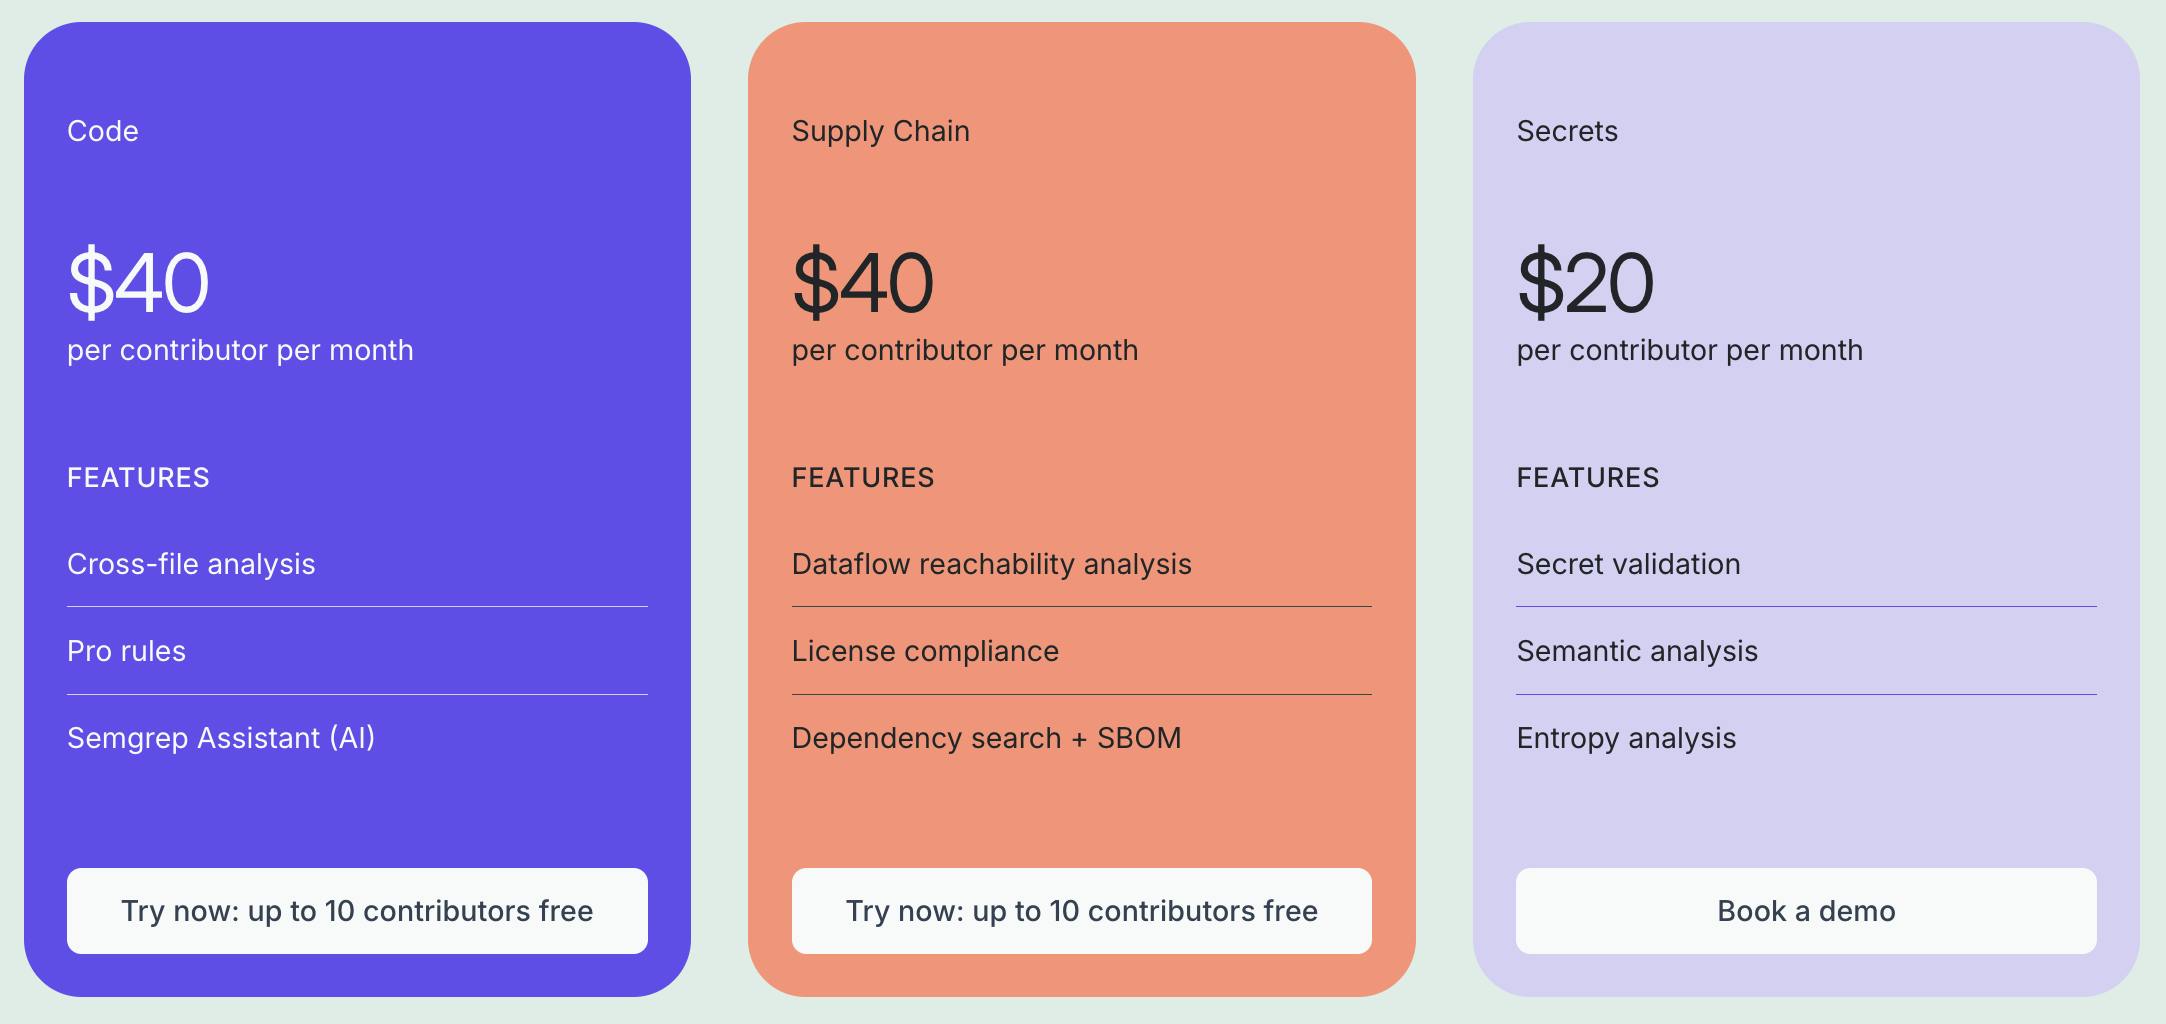Image resolution: width=2166 pixels, height=1024 pixels.
Task: Open the Semgrep Assistant (AI) feature
Action: (221, 738)
